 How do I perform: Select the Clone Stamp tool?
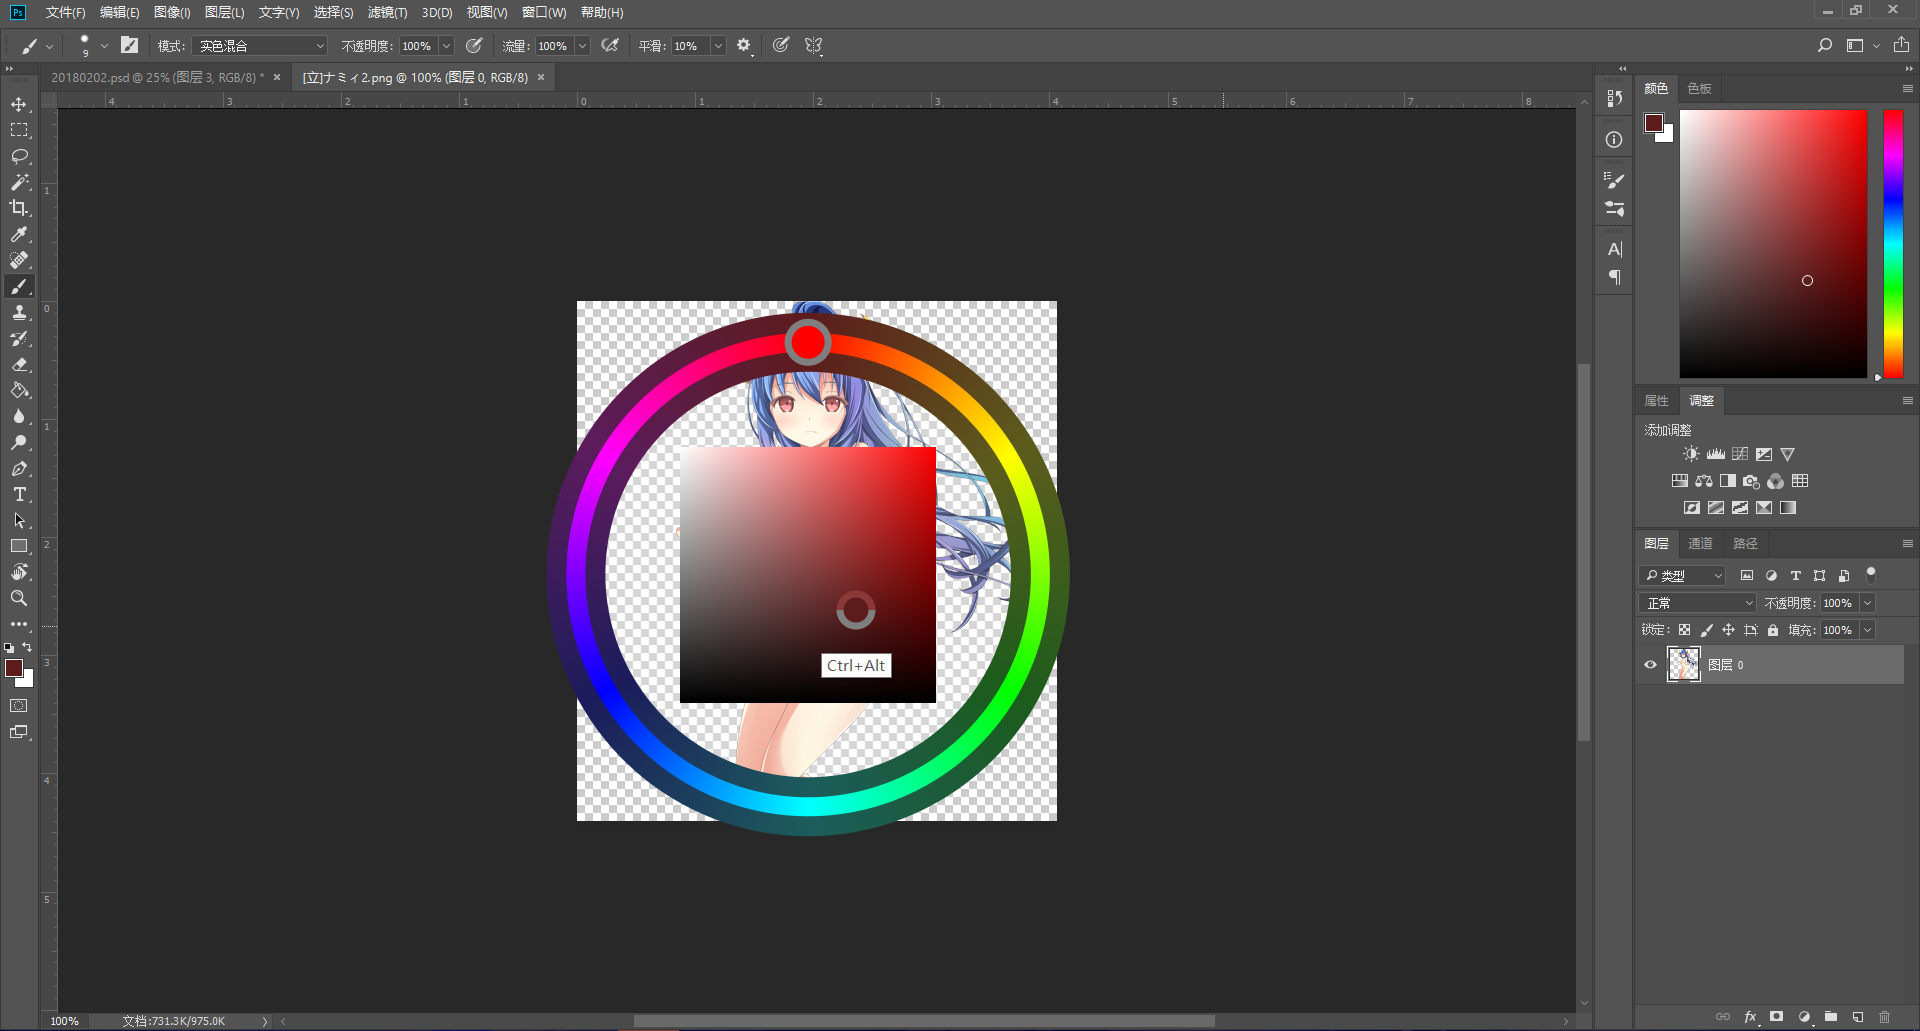pyautogui.click(x=19, y=312)
